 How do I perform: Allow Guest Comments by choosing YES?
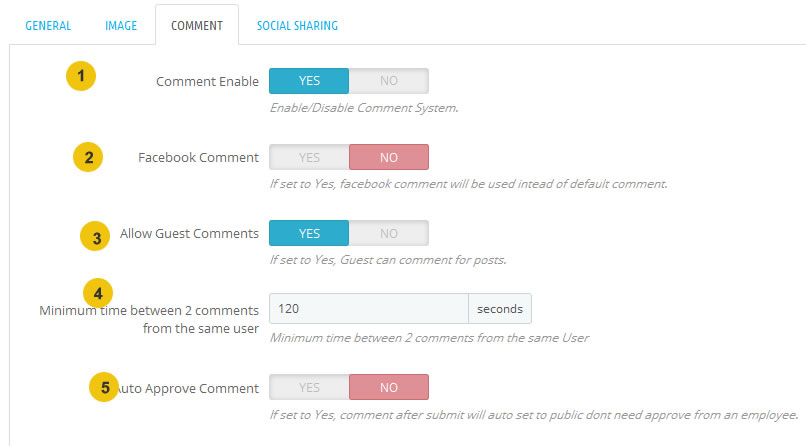point(309,233)
